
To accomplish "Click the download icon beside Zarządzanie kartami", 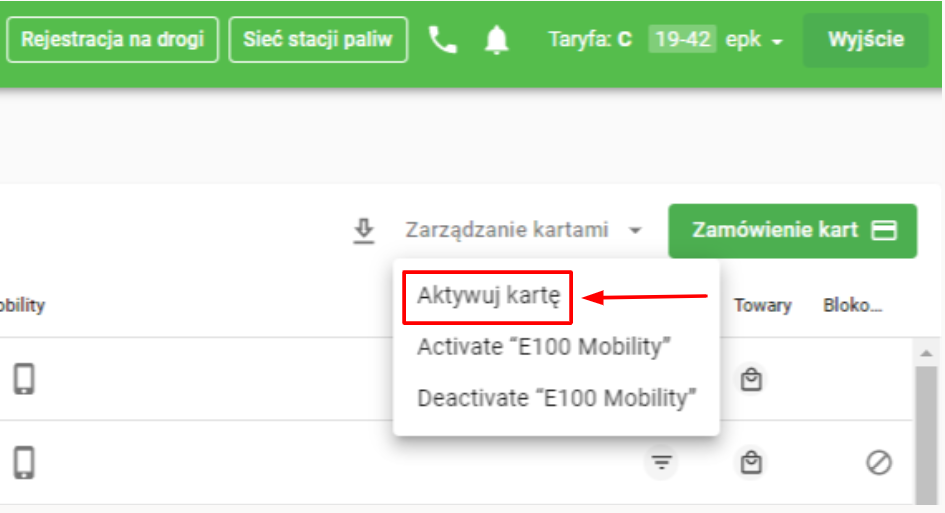I will click(x=364, y=231).
